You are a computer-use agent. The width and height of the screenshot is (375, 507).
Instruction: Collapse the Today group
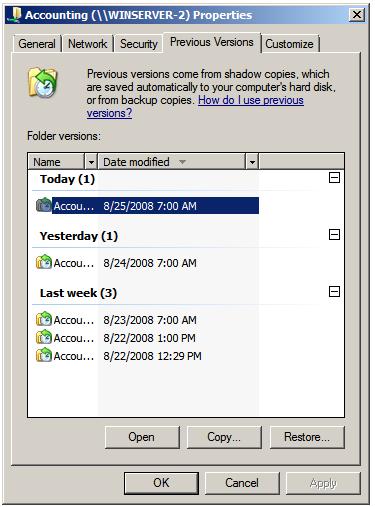334,178
